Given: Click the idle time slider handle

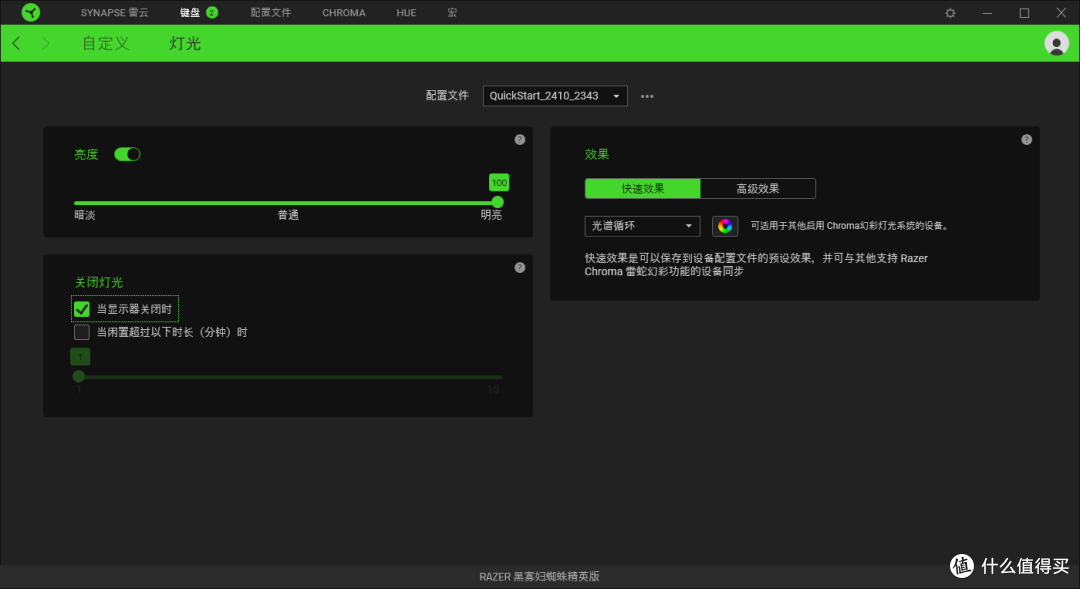Looking at the screenshot, I should point(79,376).
